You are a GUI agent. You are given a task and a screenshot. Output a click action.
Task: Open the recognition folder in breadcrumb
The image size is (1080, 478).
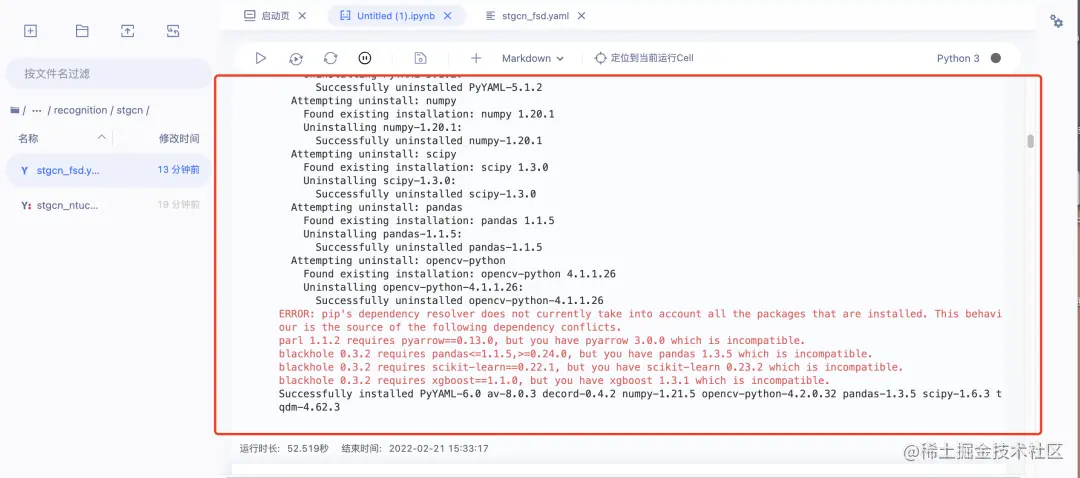coord(81,110)
